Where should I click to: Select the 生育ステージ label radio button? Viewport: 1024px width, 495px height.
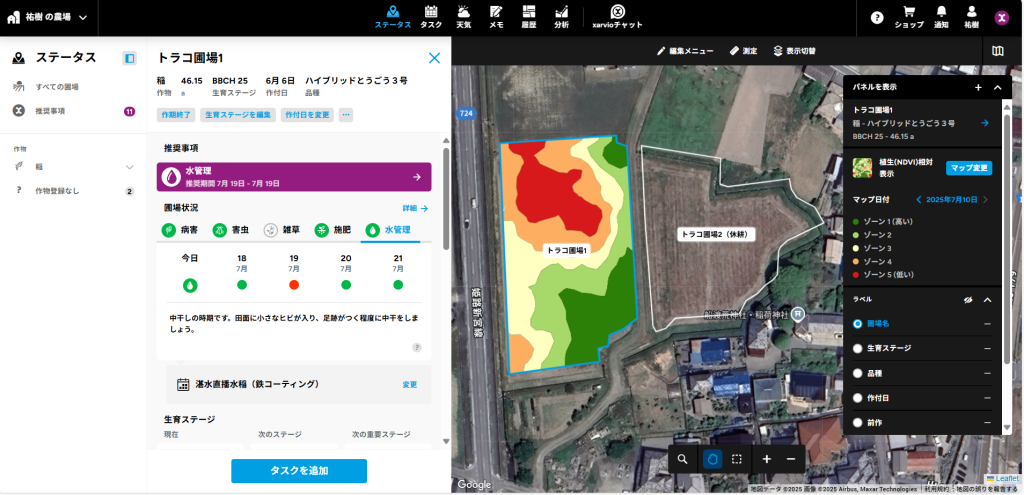[858, 348]
